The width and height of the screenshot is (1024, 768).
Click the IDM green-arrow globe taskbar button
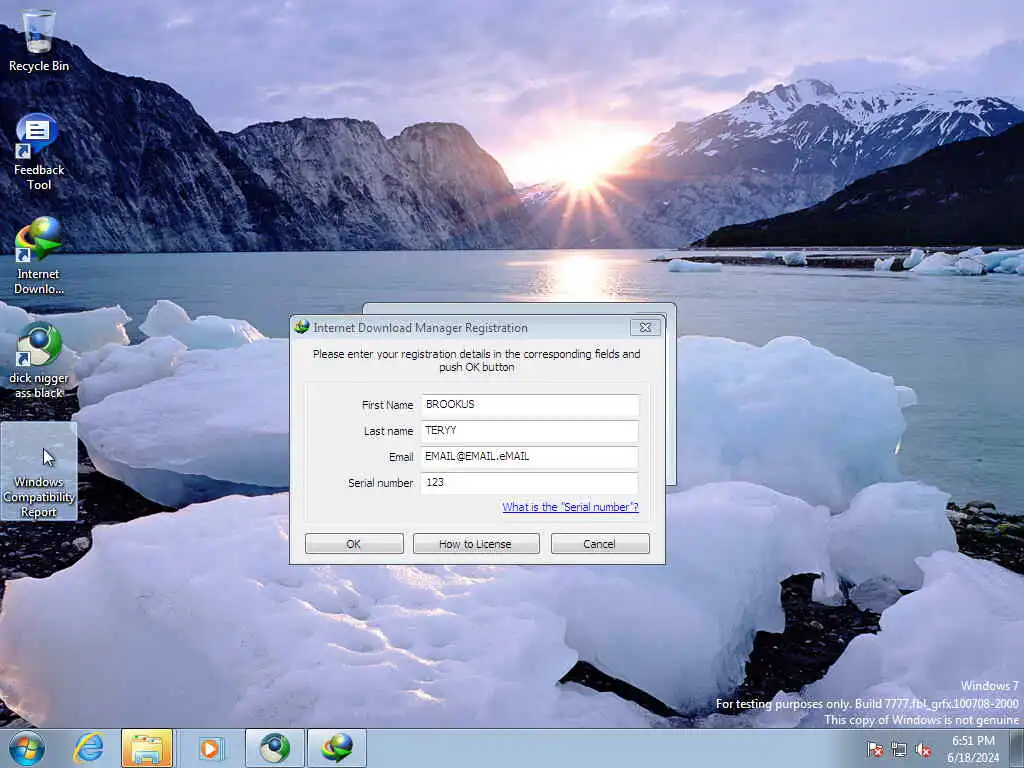(x=336, y=748)
